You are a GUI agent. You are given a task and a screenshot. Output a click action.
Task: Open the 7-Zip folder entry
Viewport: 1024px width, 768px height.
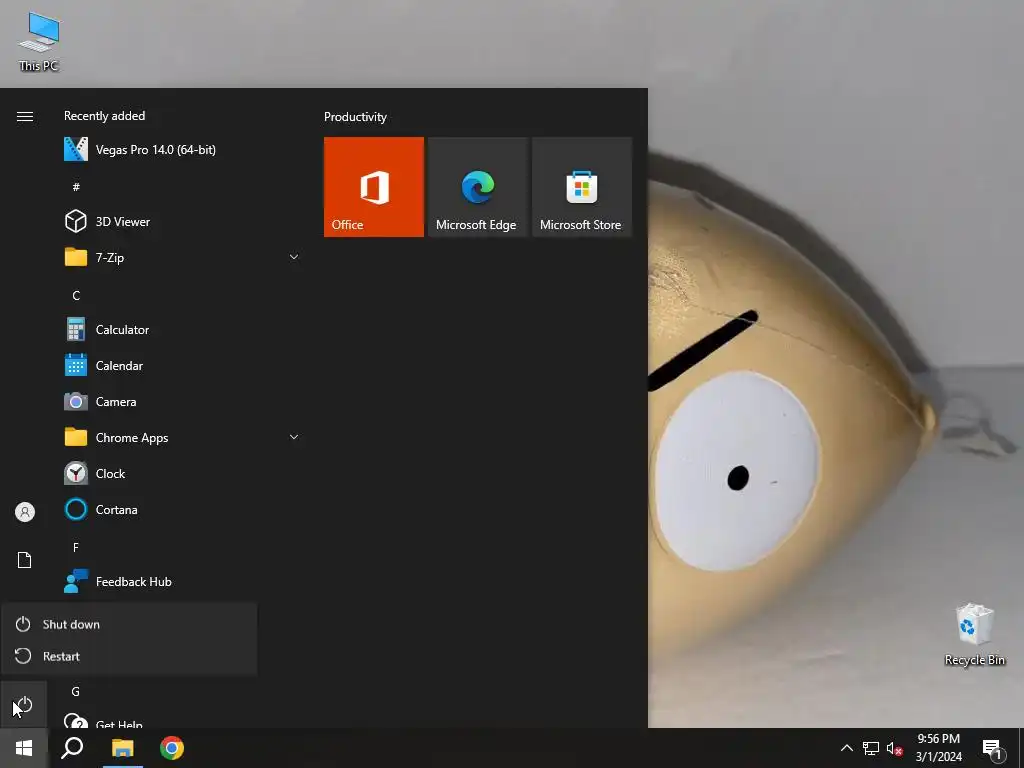(x=182, y=257)
